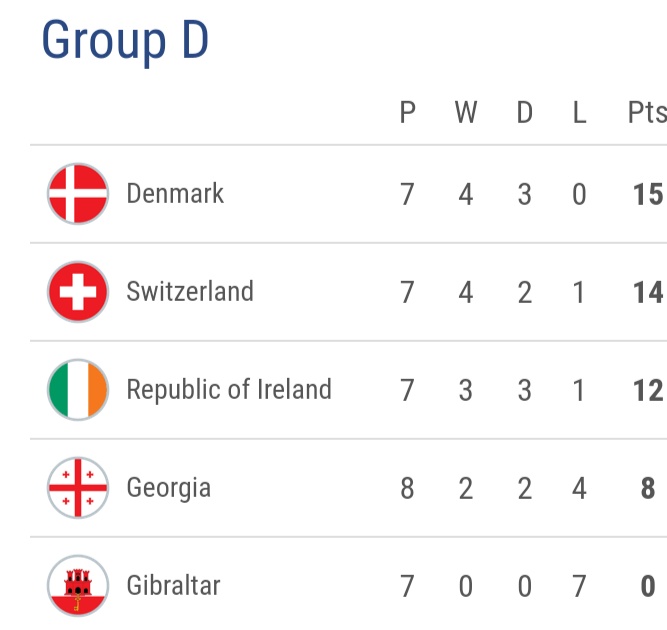Click Gibraltar's 7 losses value
The height and width of the screenshot is (630, 667).
click(579, 586)
